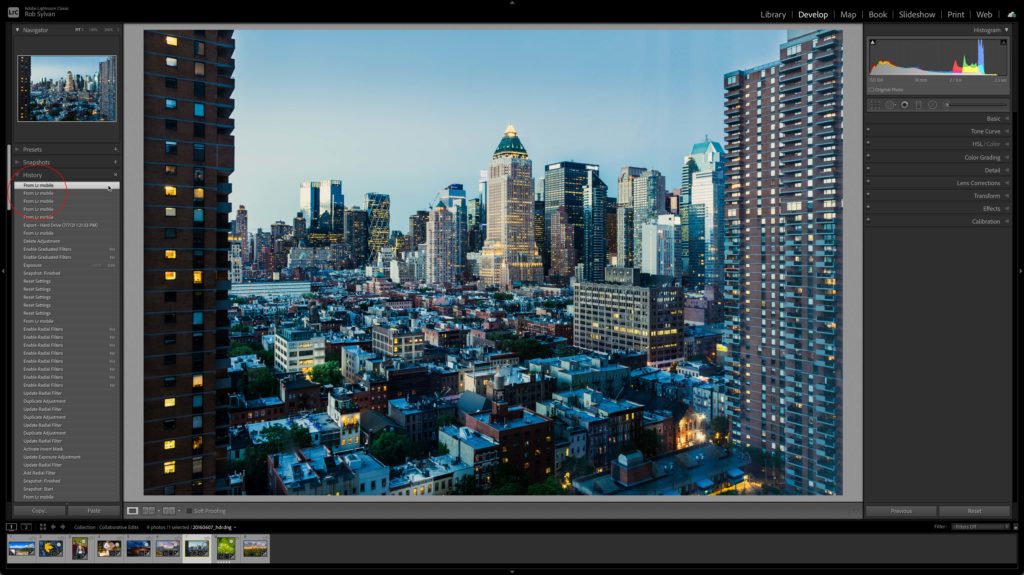This screenshot has height=575, width=1024.
Task: Toggle Tone Curve panel on/off switch
Action: [868, 131]
